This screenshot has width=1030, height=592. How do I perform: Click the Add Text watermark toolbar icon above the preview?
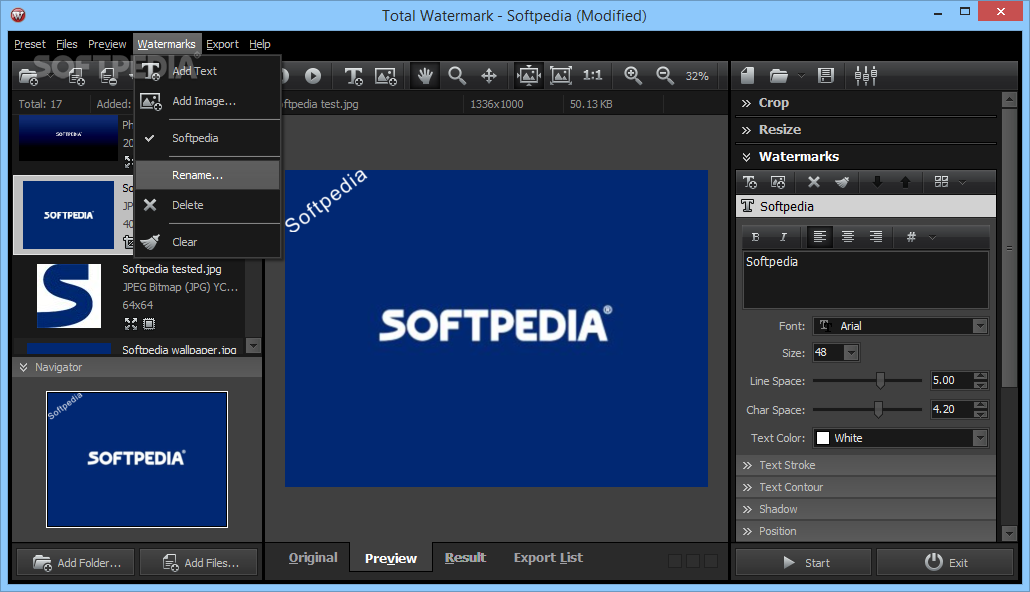tap(354, 76)
